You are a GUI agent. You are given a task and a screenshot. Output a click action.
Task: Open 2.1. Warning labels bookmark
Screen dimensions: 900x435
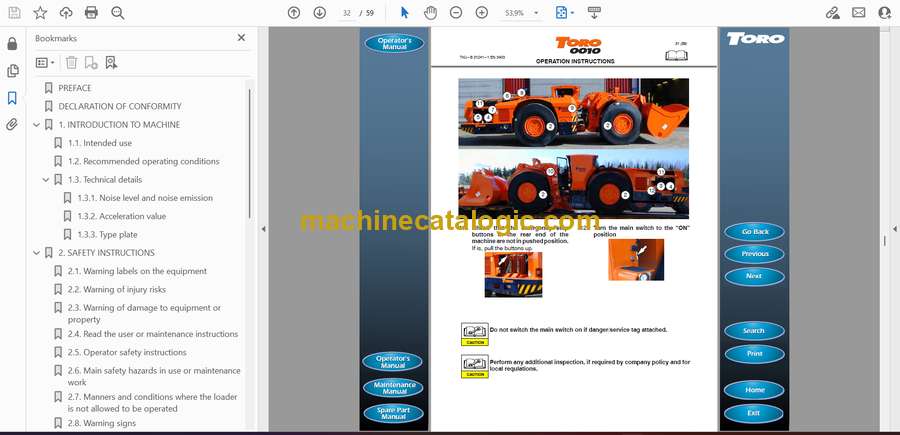click(x=137, y=271)
